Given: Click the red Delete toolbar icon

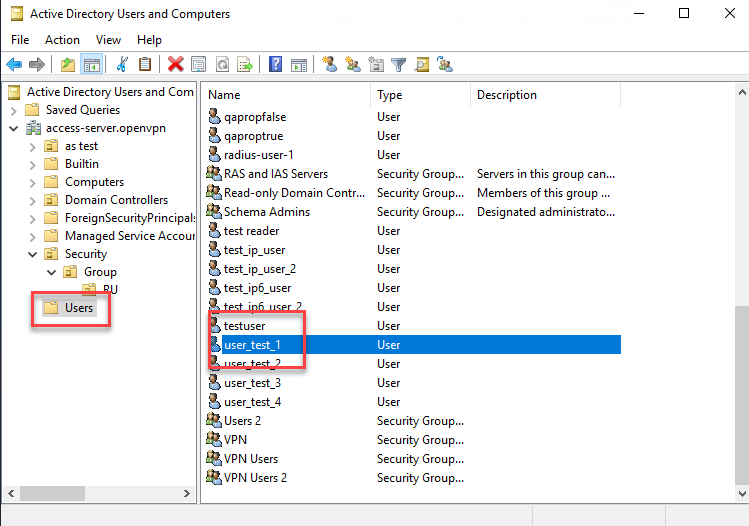Looking at the screenshot, I should click(175, 65).
